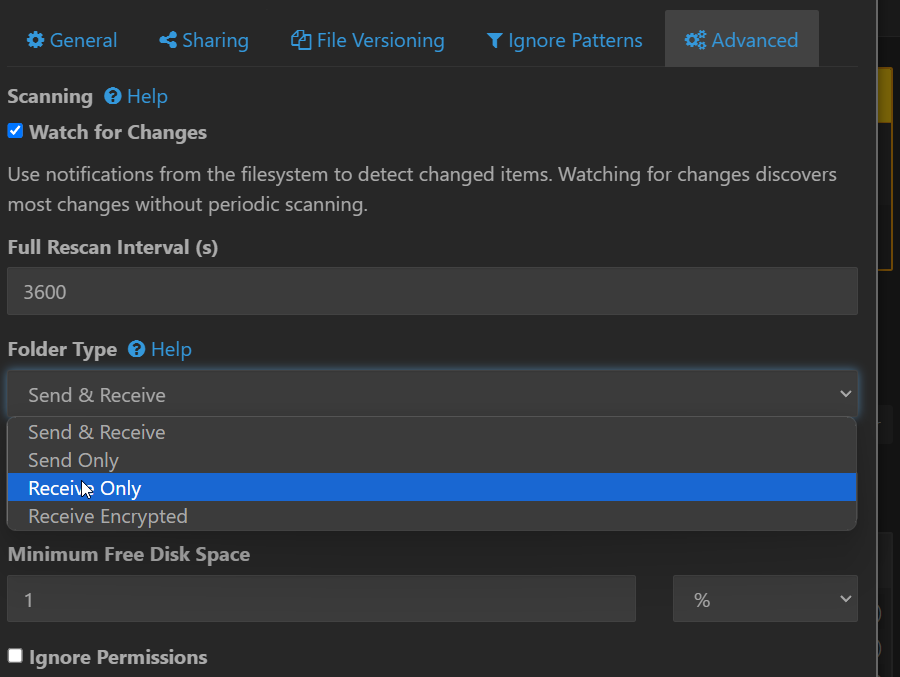Click the share icon beside Sharing
900x677 pixels.
pos(167,40)
